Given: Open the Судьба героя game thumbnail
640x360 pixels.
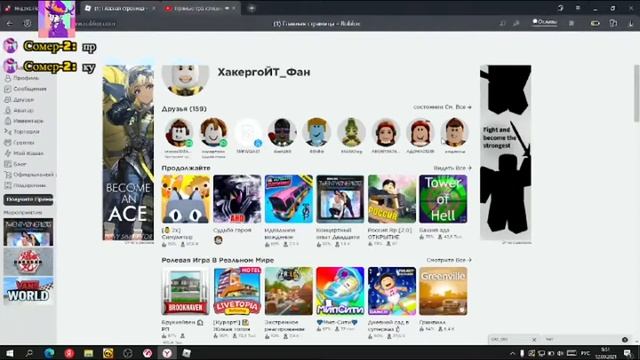Looking at the screenshot, I should (237, 199).
